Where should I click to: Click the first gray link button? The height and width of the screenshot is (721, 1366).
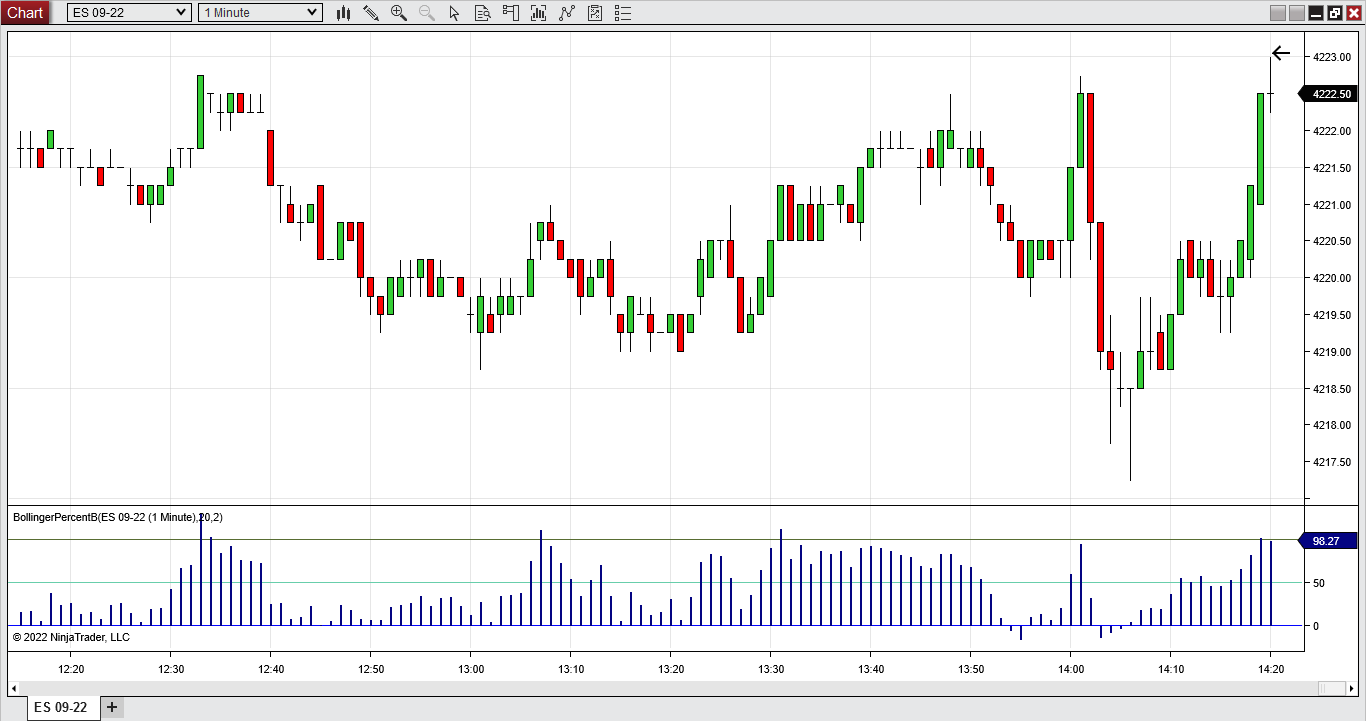(x=1277, y=13)
